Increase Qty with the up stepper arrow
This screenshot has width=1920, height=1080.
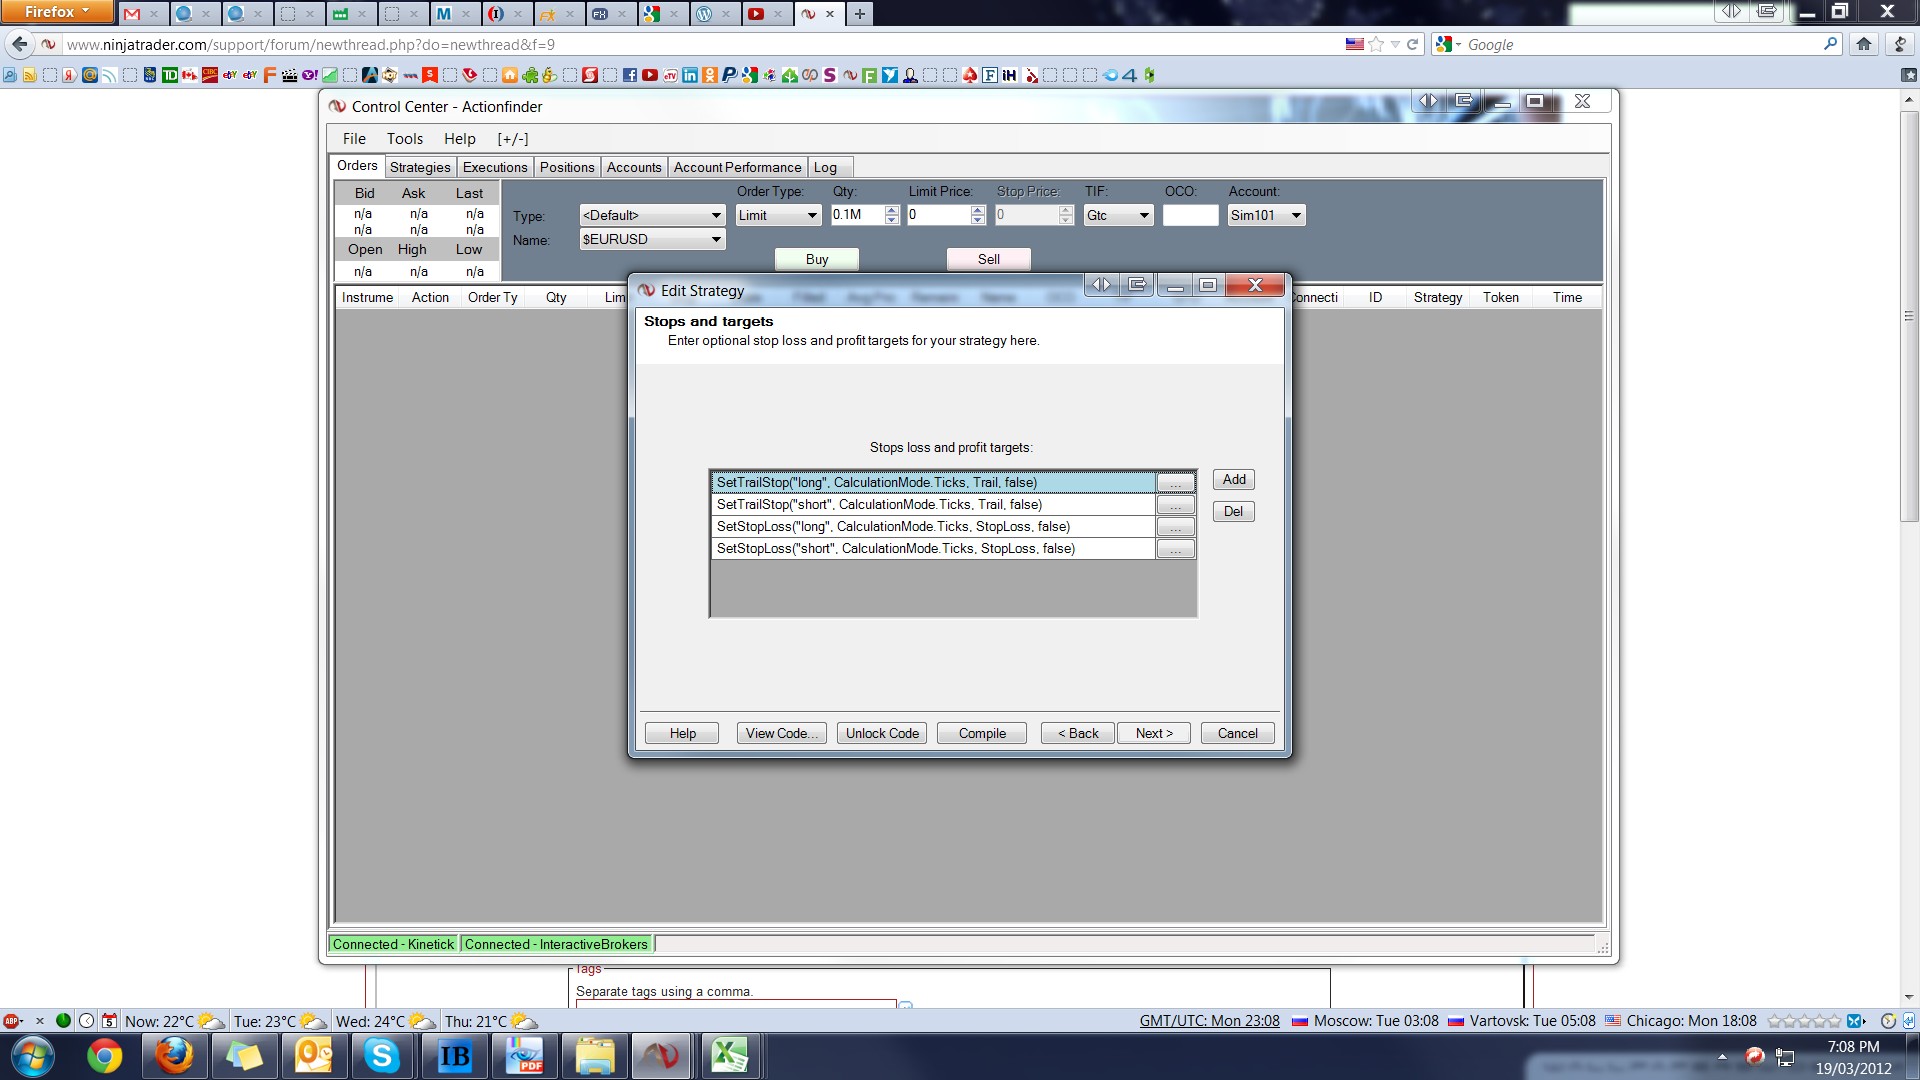(x=892, y=210)
